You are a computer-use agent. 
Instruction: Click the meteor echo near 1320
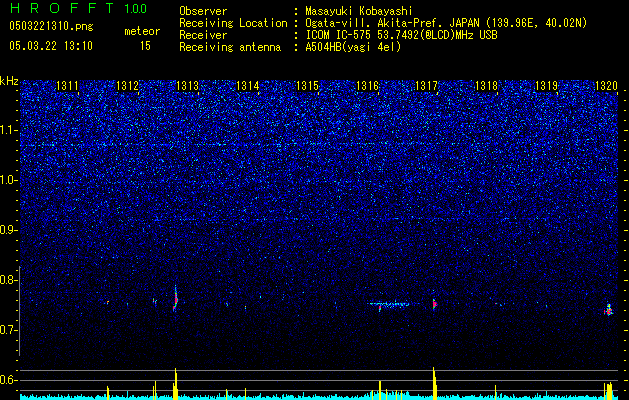609,310
